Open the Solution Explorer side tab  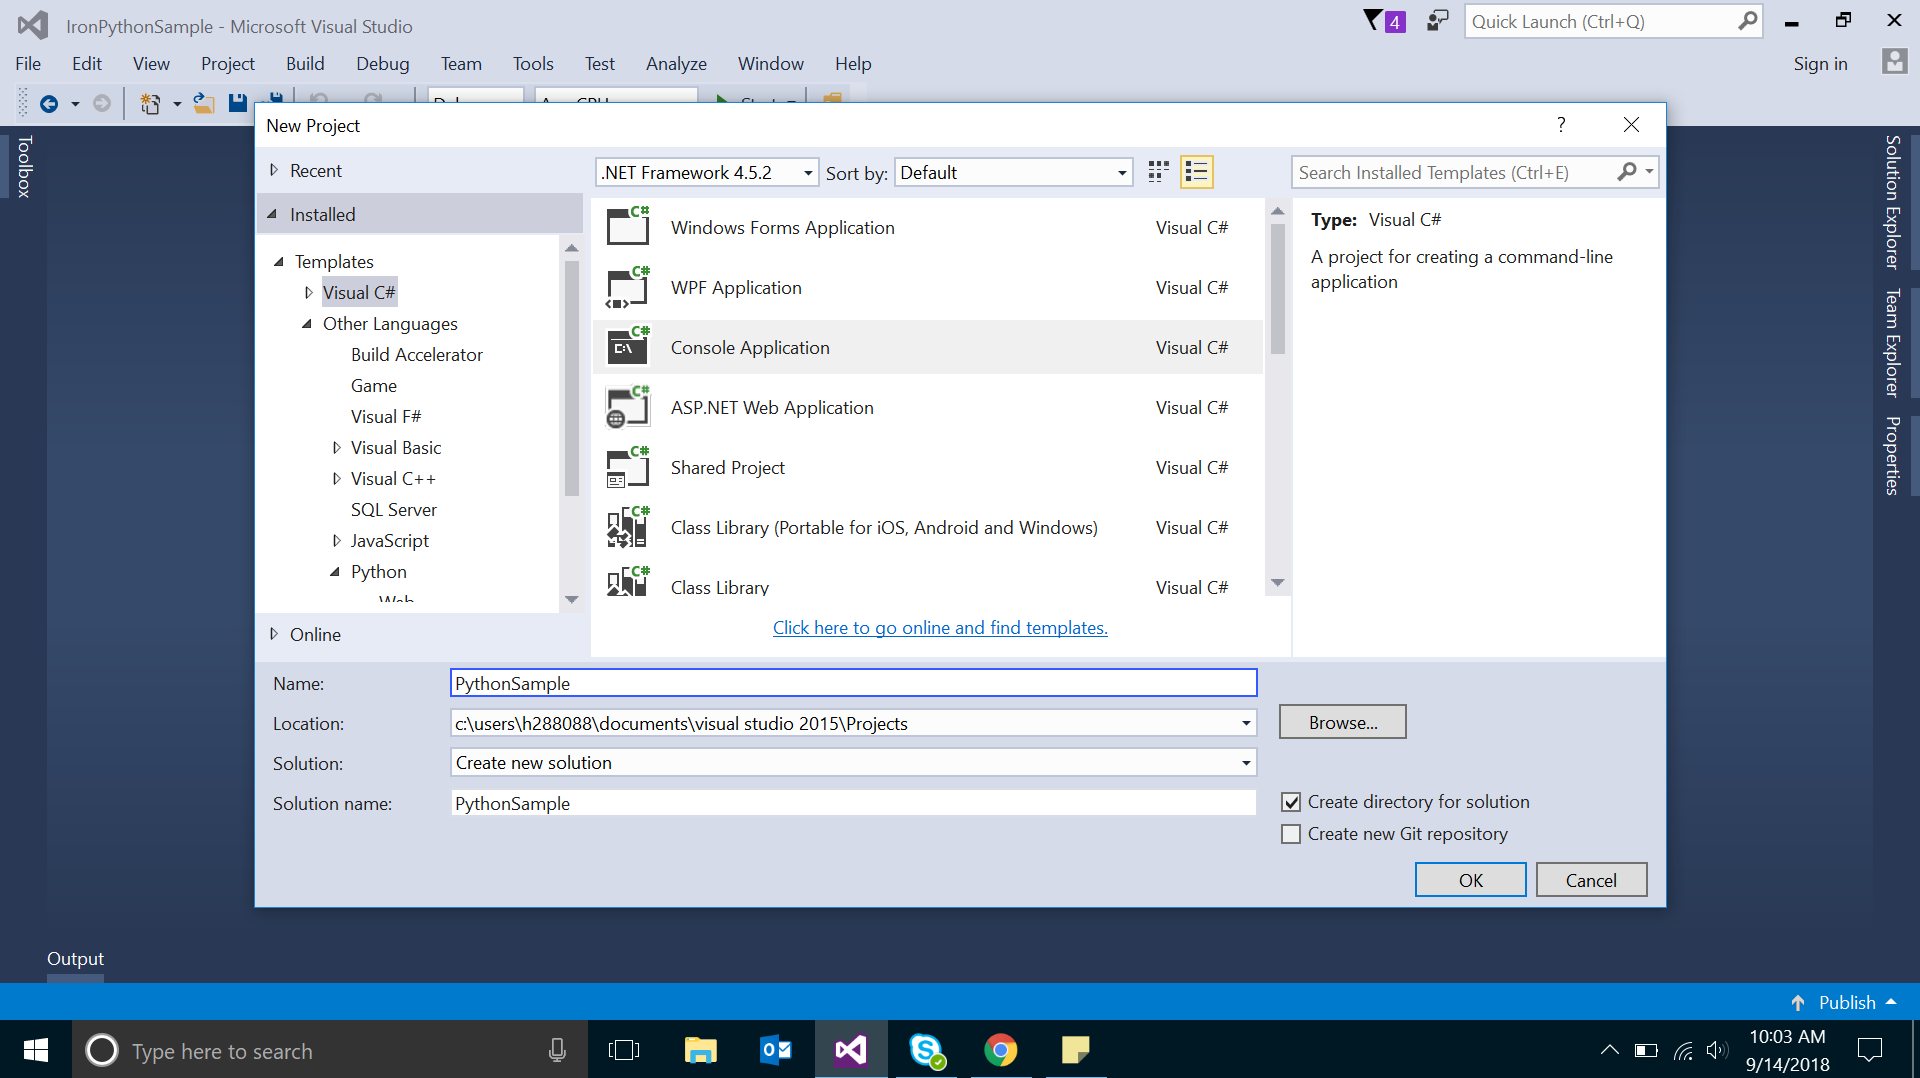(1892, 202)
